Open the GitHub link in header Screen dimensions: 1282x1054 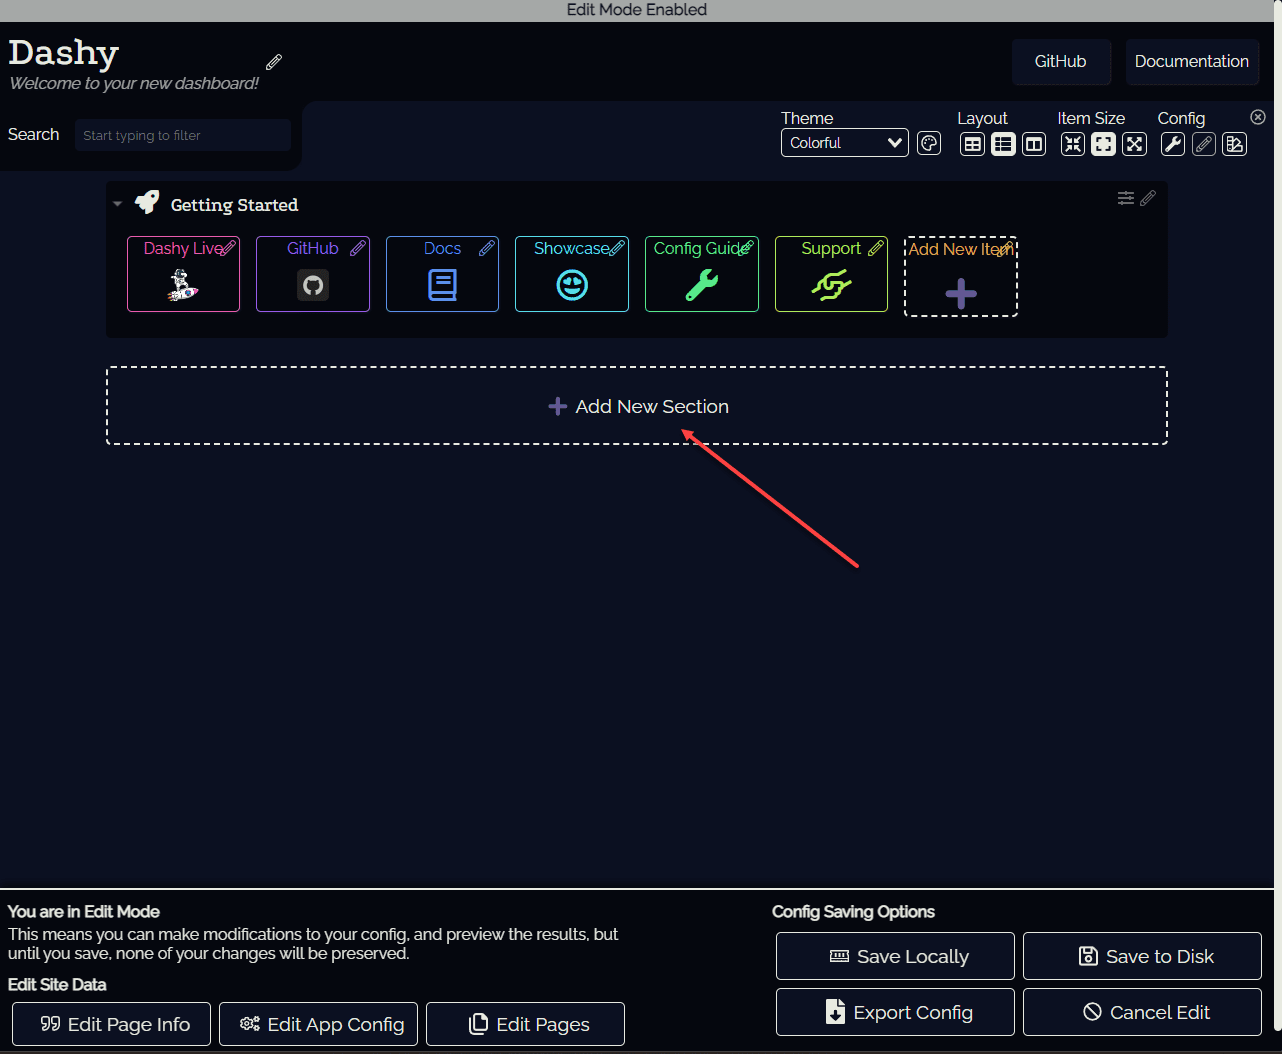point(1060,62)
